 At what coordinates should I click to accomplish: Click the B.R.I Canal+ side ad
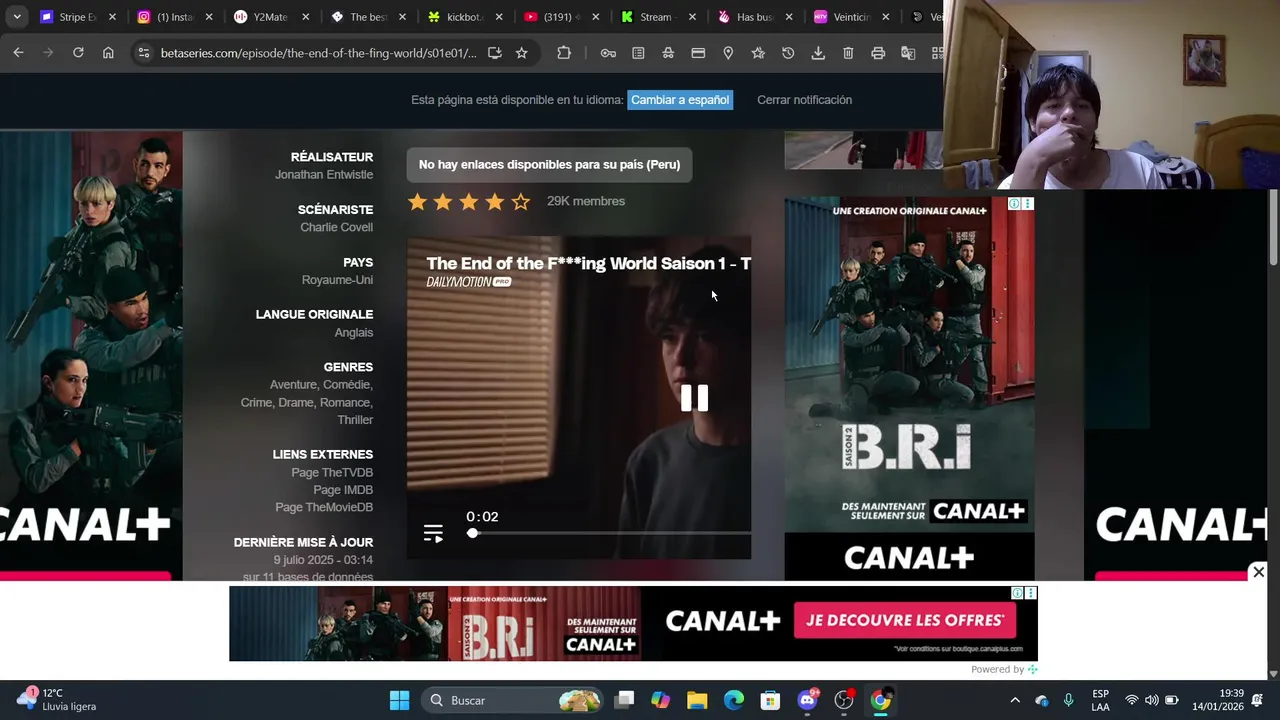[x=909, y=388]
